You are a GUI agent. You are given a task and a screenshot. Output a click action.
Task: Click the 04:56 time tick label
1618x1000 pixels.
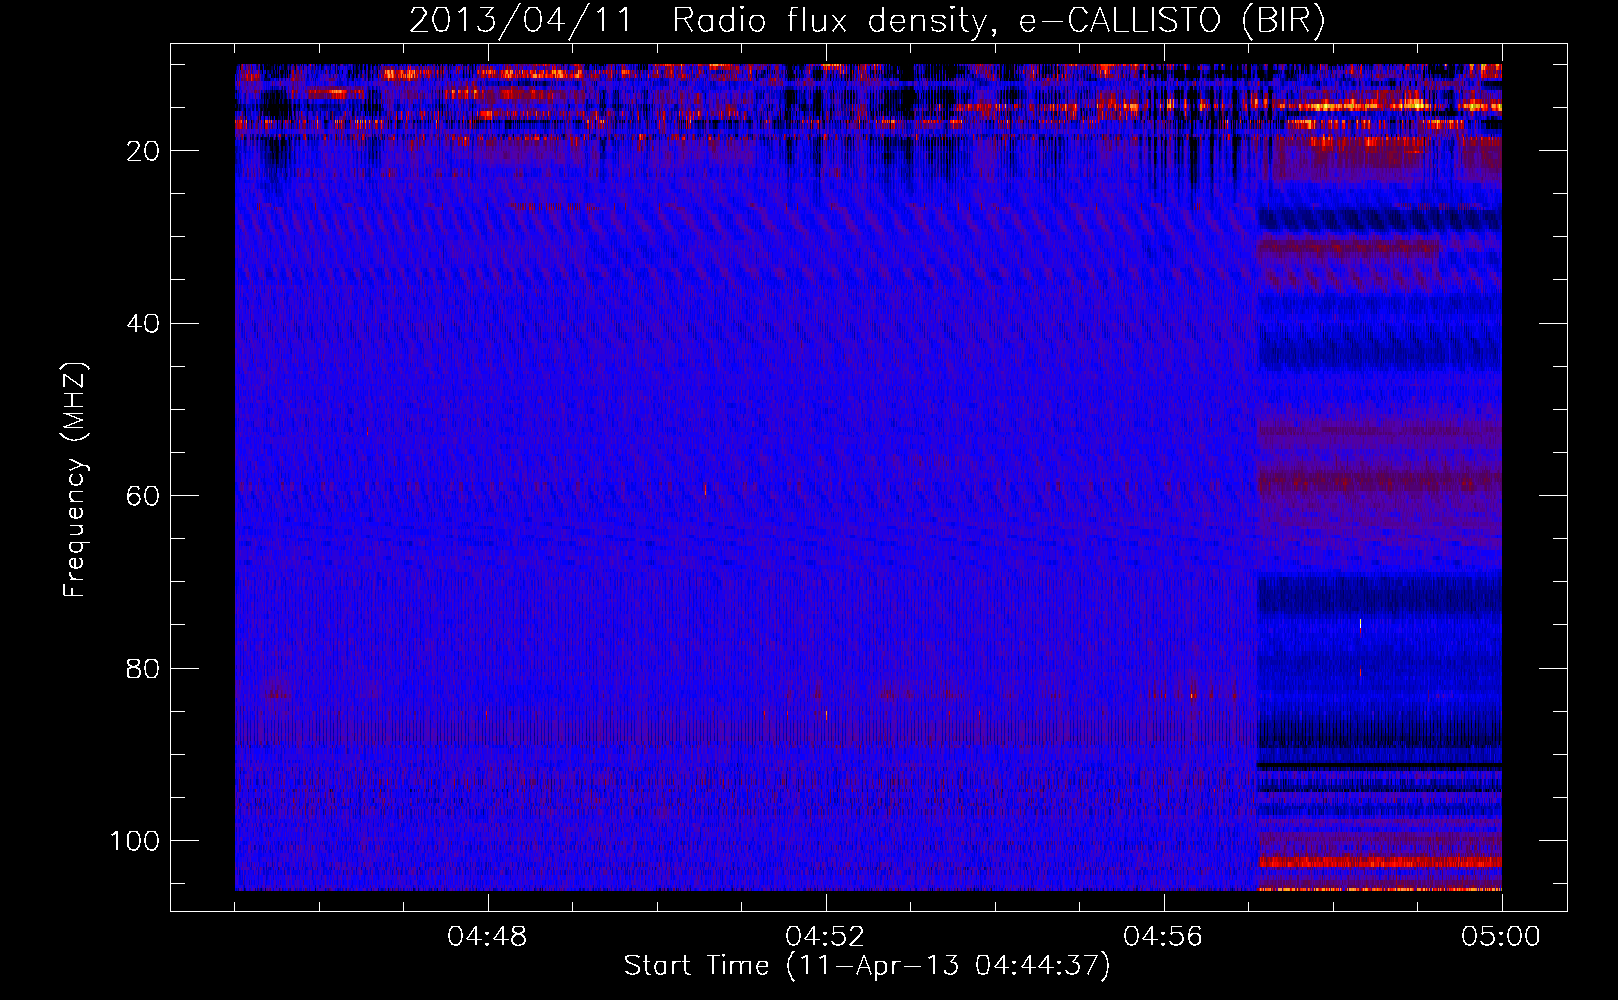[x=1163, y=937]
